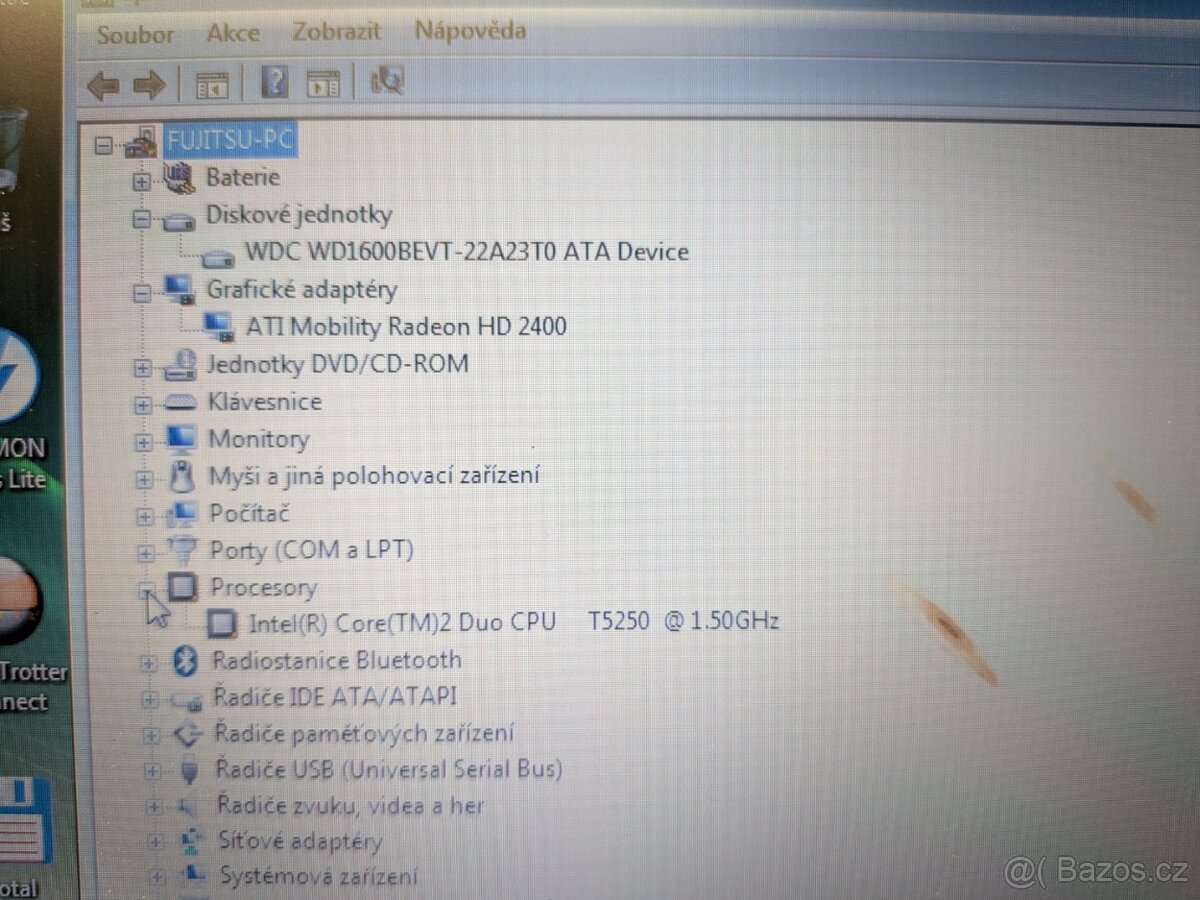Open the Zobrazit menu

tap(336, 31)
